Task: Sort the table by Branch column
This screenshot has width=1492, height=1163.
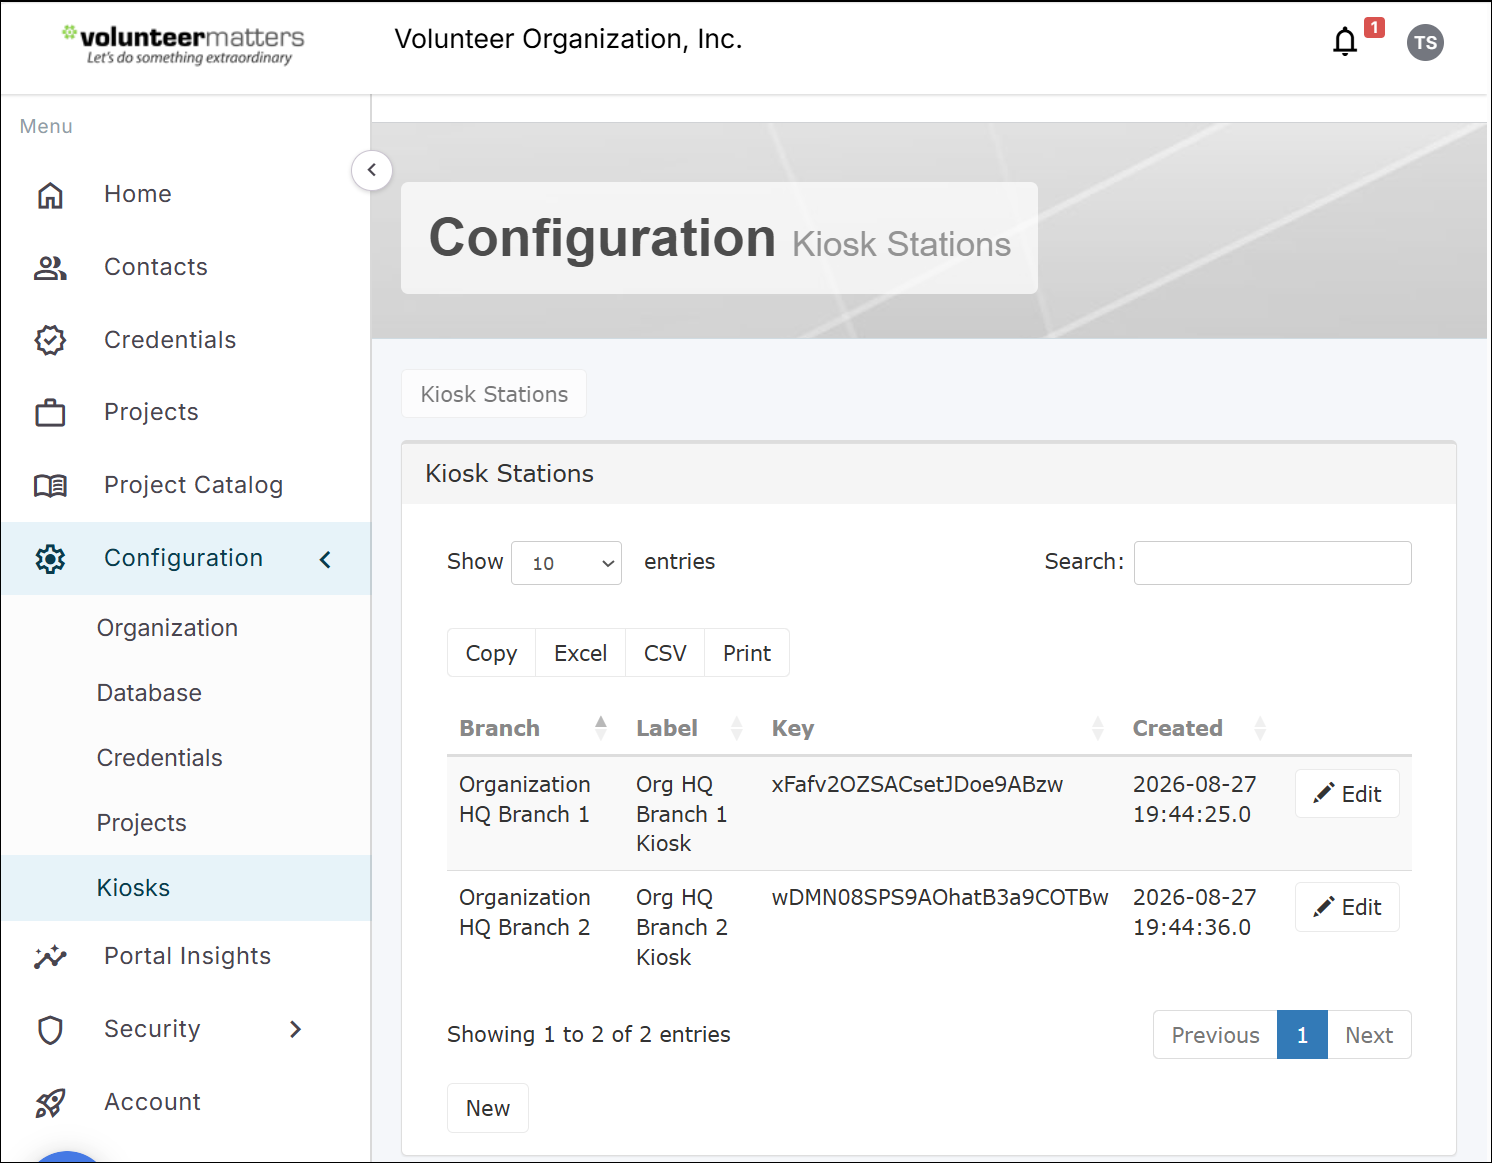Action: click(533, 728)
